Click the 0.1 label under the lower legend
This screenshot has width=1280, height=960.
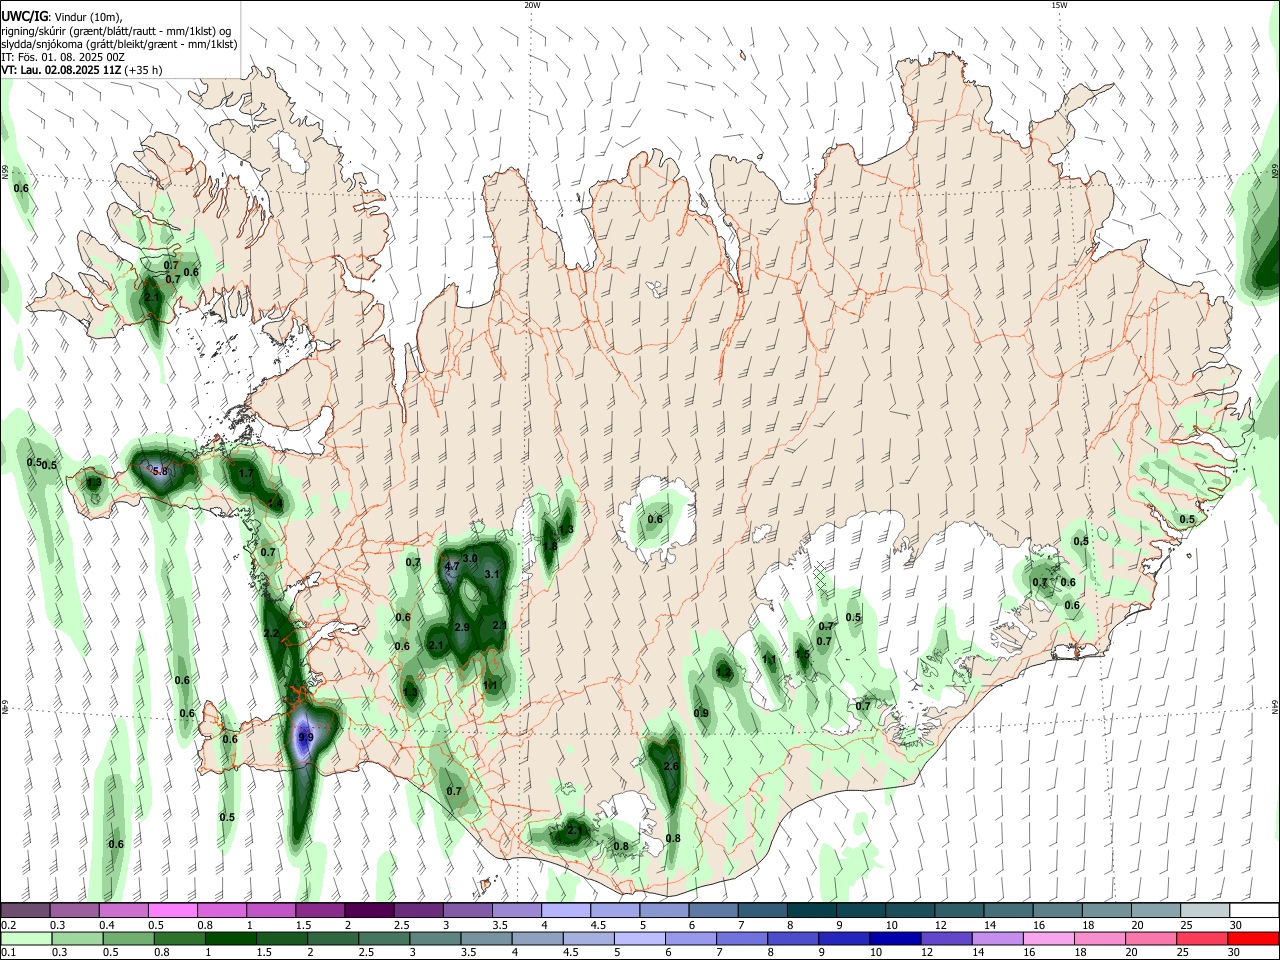(8, 952)
